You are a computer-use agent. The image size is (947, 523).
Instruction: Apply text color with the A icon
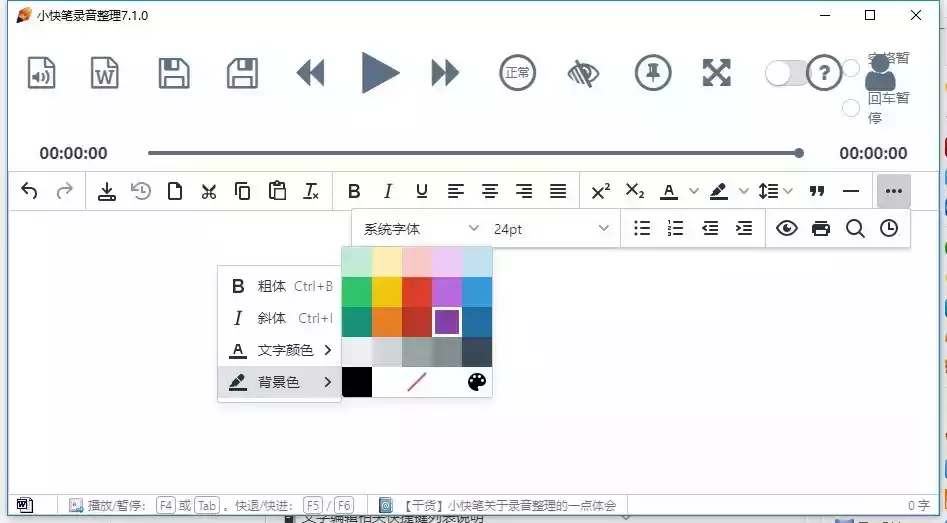[x=669, y=191]
